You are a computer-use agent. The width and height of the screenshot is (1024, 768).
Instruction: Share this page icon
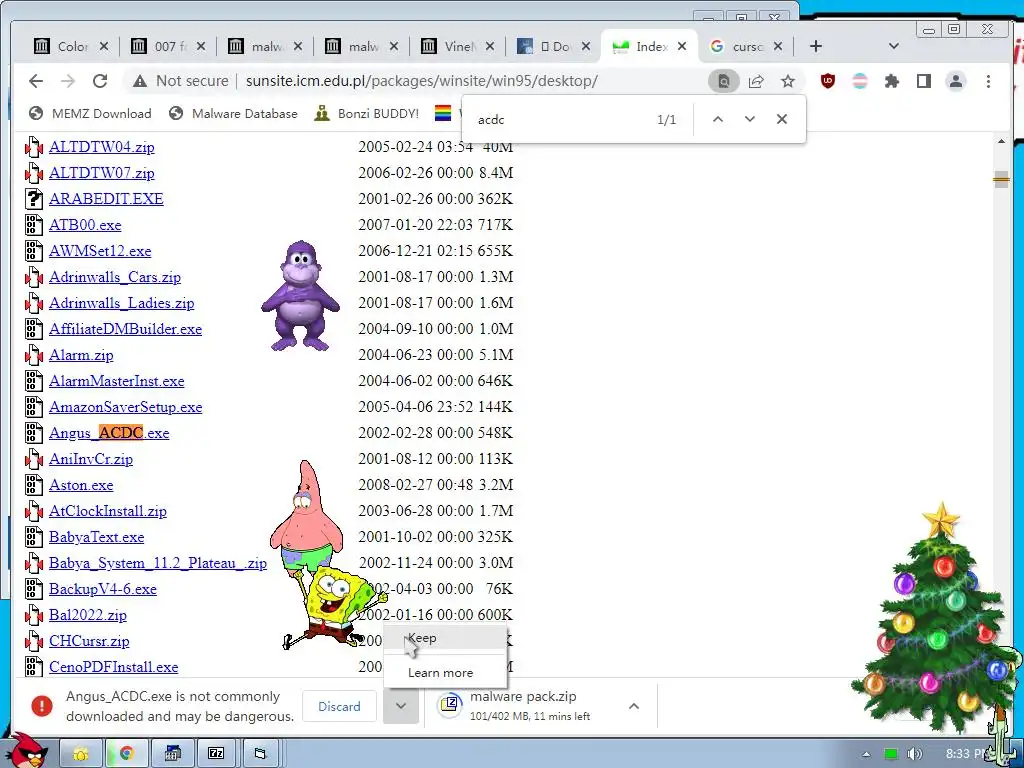coord(756,81)
